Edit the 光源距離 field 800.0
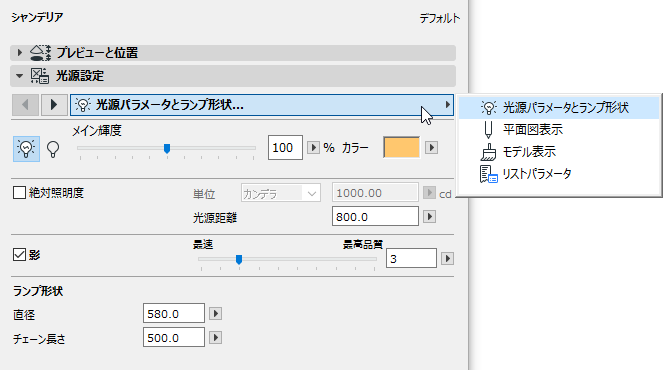The height and width of the screenshot is (370, 663). (375, 217)
